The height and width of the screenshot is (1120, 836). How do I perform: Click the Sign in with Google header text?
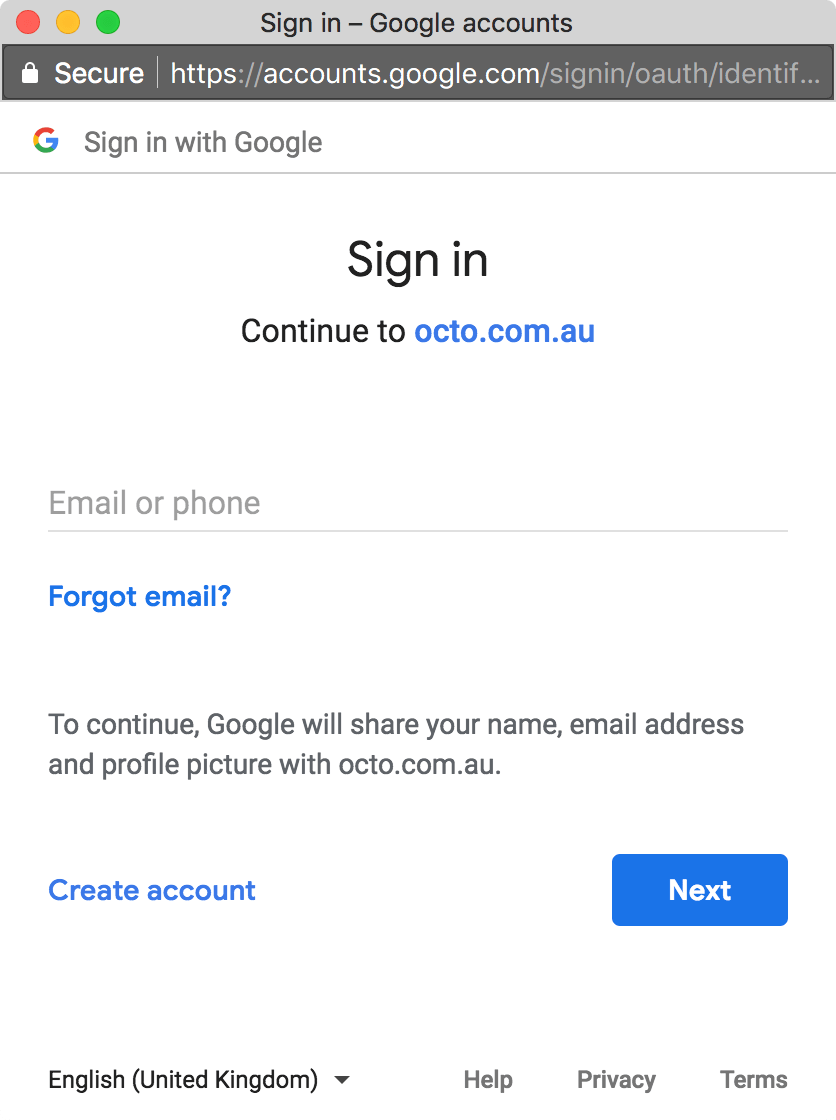coord(203,142)
